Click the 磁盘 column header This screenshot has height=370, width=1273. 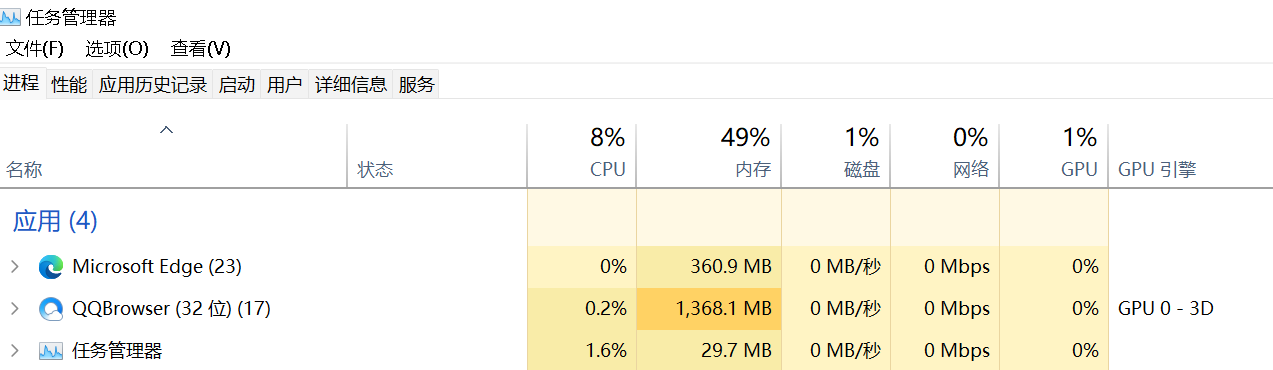pos(836,155)
